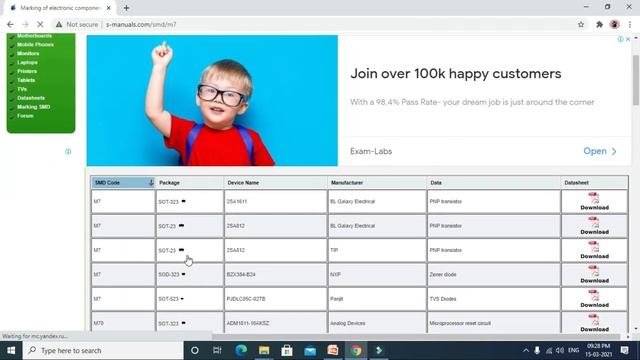The height and width of the screenshot is (360, 640).
Task: Sort table by the Manufacturer header
Action: pos(377,183)
